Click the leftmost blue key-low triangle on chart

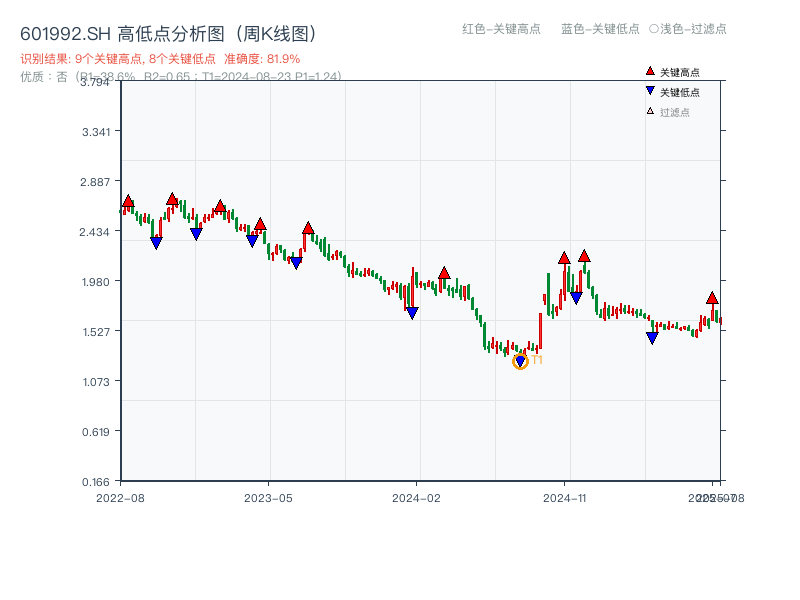156,242
